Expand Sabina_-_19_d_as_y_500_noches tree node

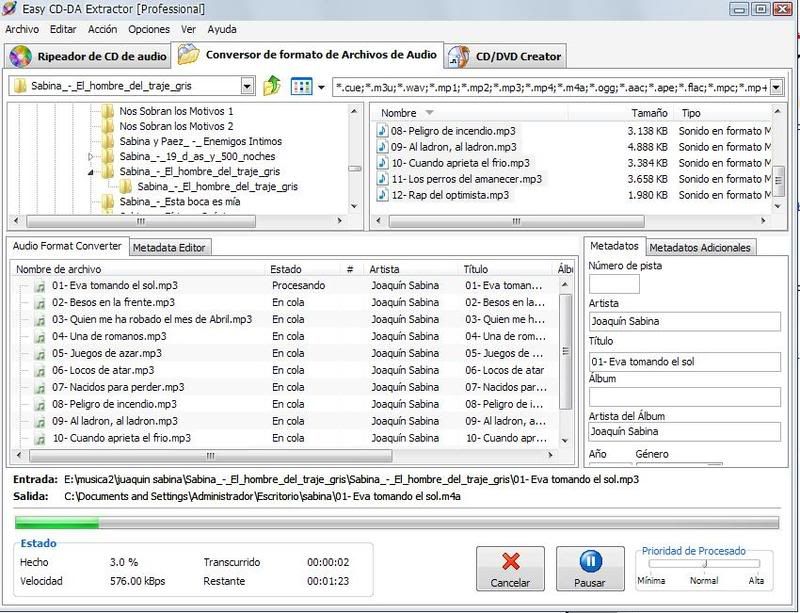[91, 157]
